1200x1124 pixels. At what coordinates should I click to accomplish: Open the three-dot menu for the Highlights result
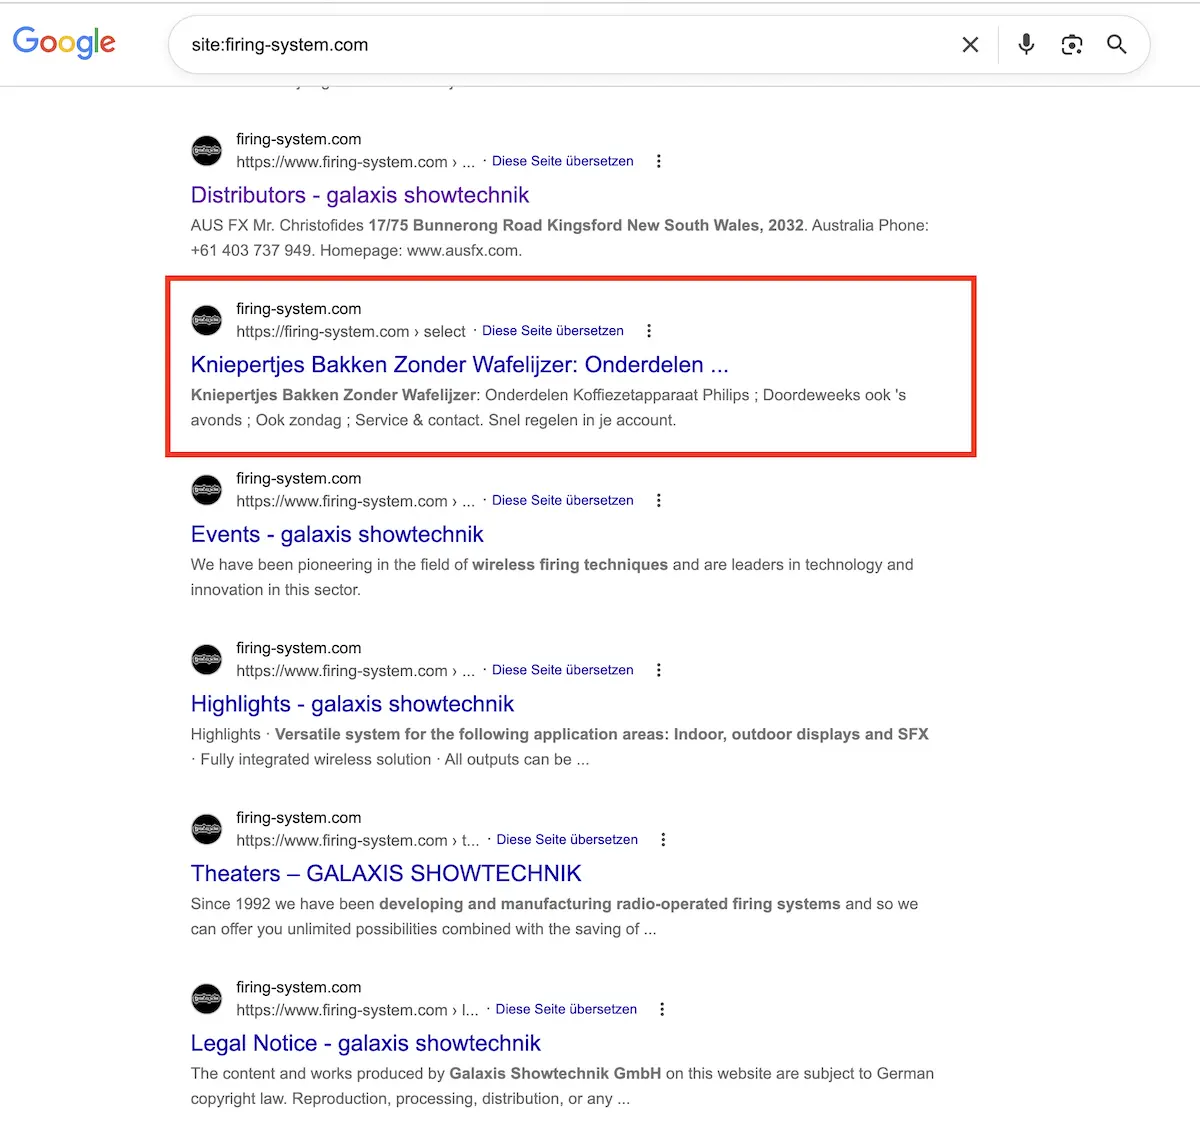(659, 669)
